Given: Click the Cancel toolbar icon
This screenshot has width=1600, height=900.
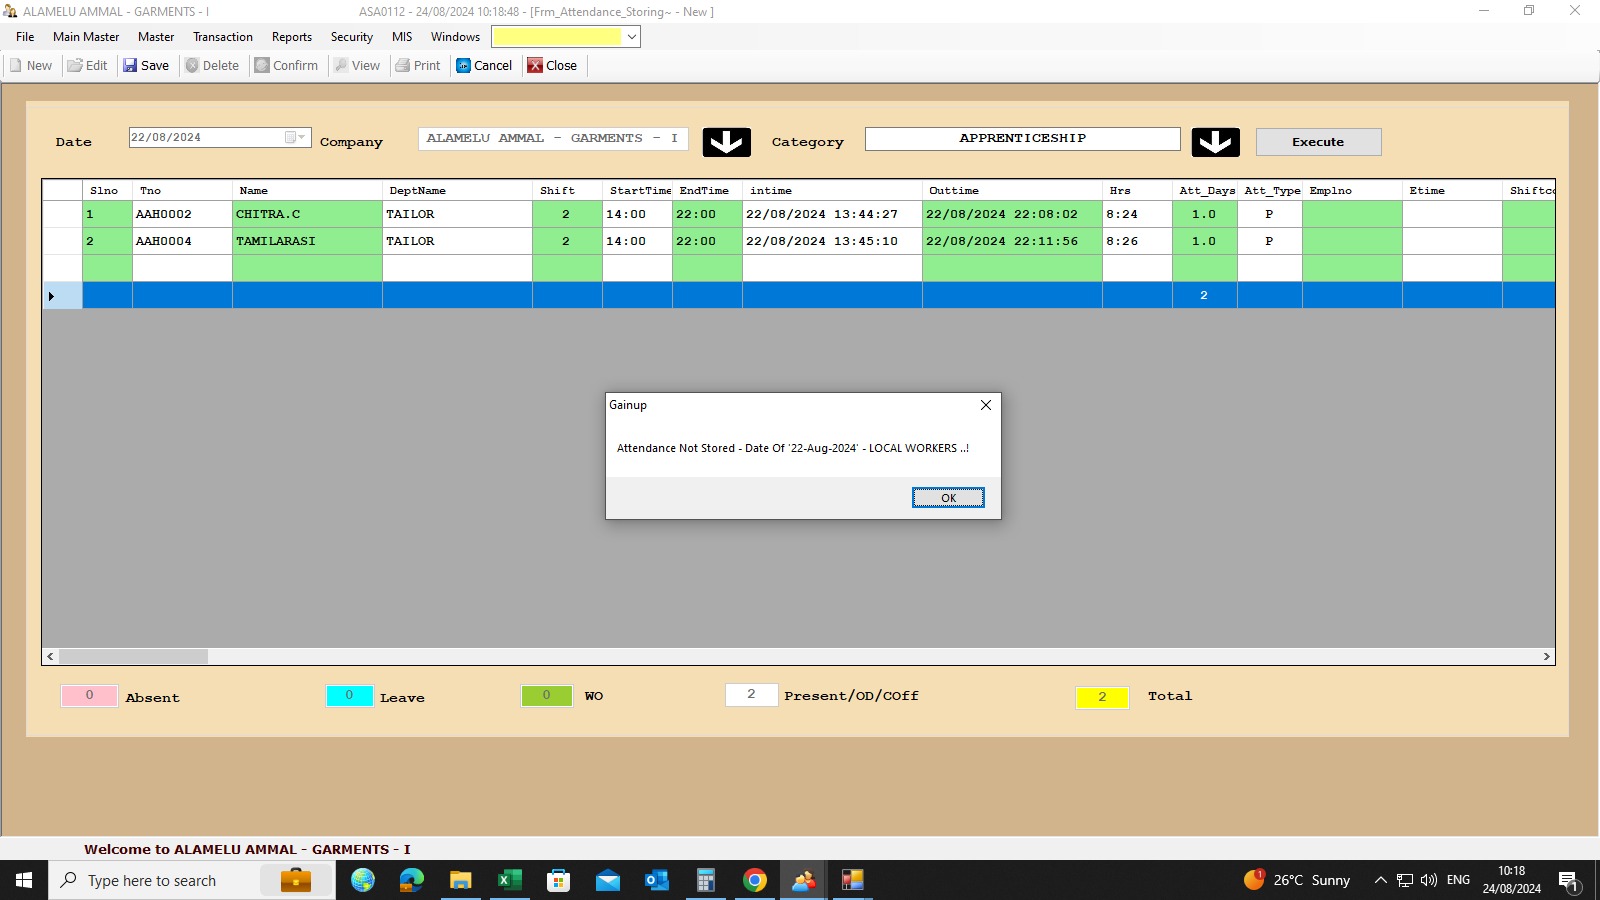Looking at the screenshot, I should point(464,66).
